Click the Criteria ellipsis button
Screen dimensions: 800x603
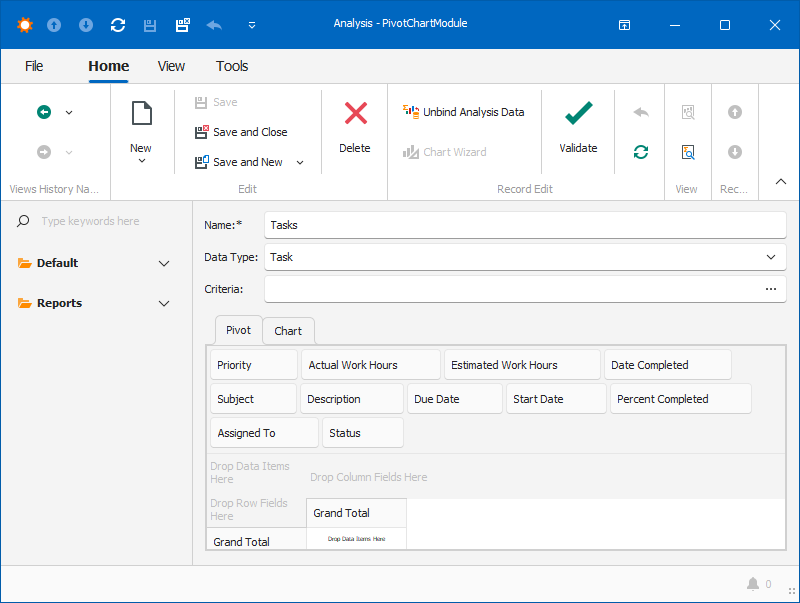tap(770, 289)
